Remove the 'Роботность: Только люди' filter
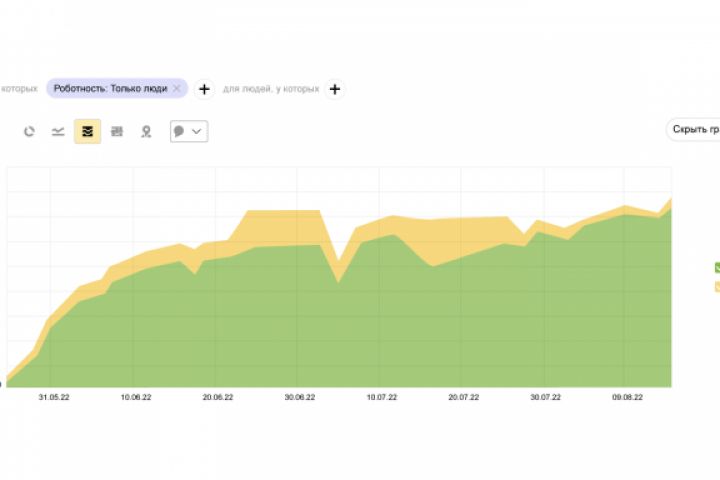Screen dimensions: 720x480 point(177,89)
